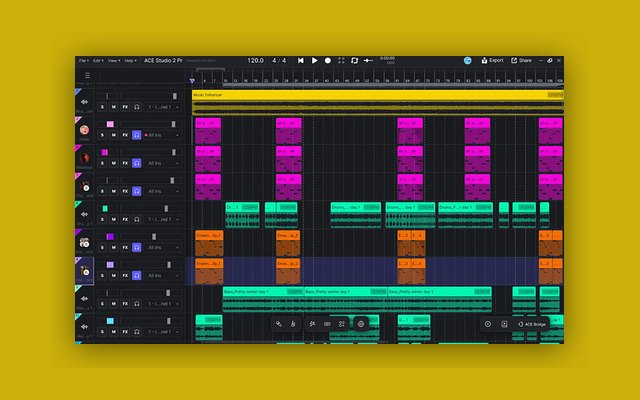
Task: Select the hand pointer tool in the floating toolbar
Action: click(293, 324)
